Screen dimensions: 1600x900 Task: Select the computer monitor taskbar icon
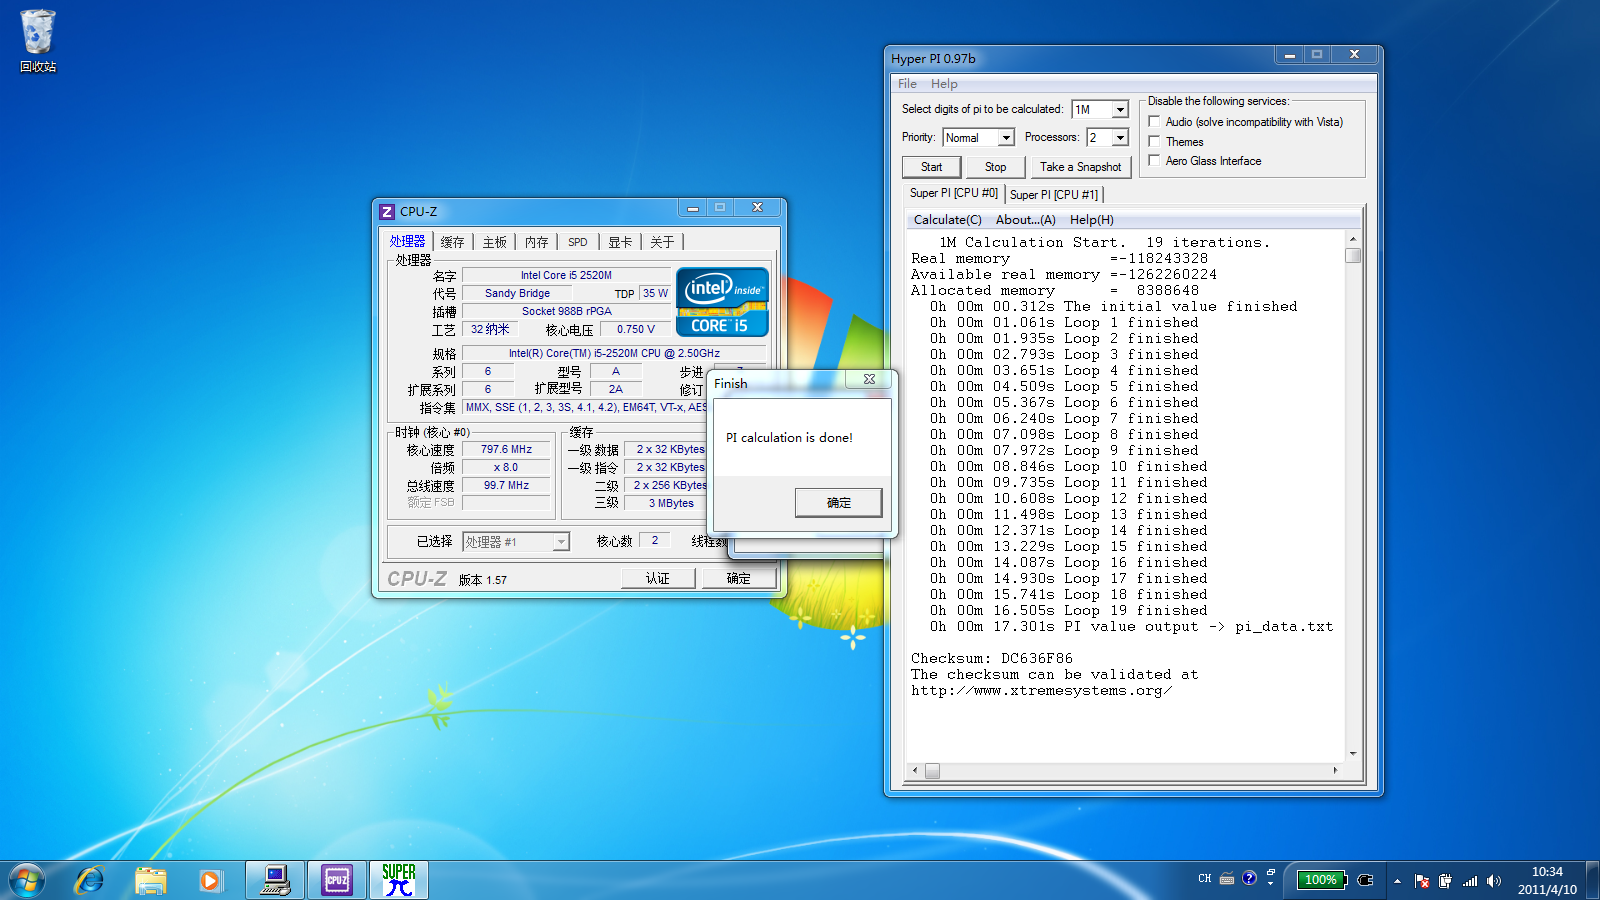pyautogui.click(x=275, y=880)
